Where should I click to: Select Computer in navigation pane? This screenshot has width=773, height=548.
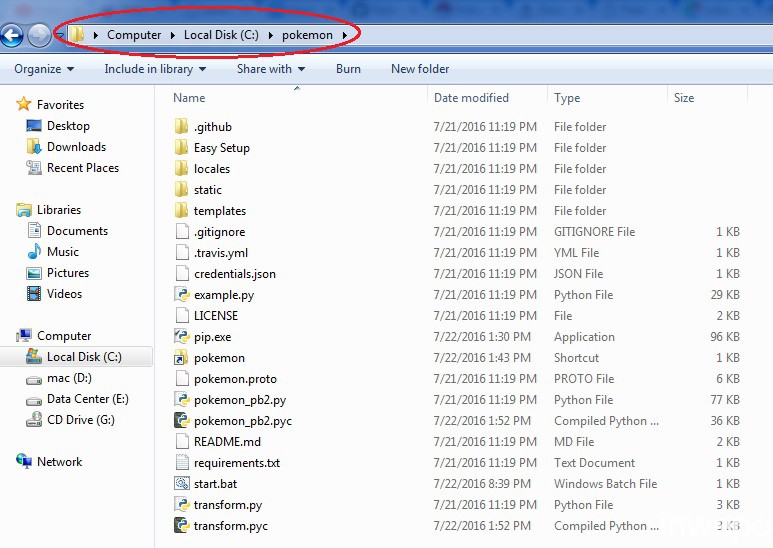pyautogui.click(x=64, y=336)
